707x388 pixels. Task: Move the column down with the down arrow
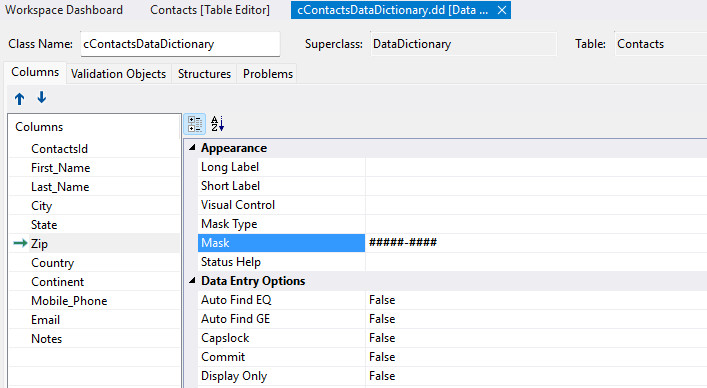pos(41,97)
